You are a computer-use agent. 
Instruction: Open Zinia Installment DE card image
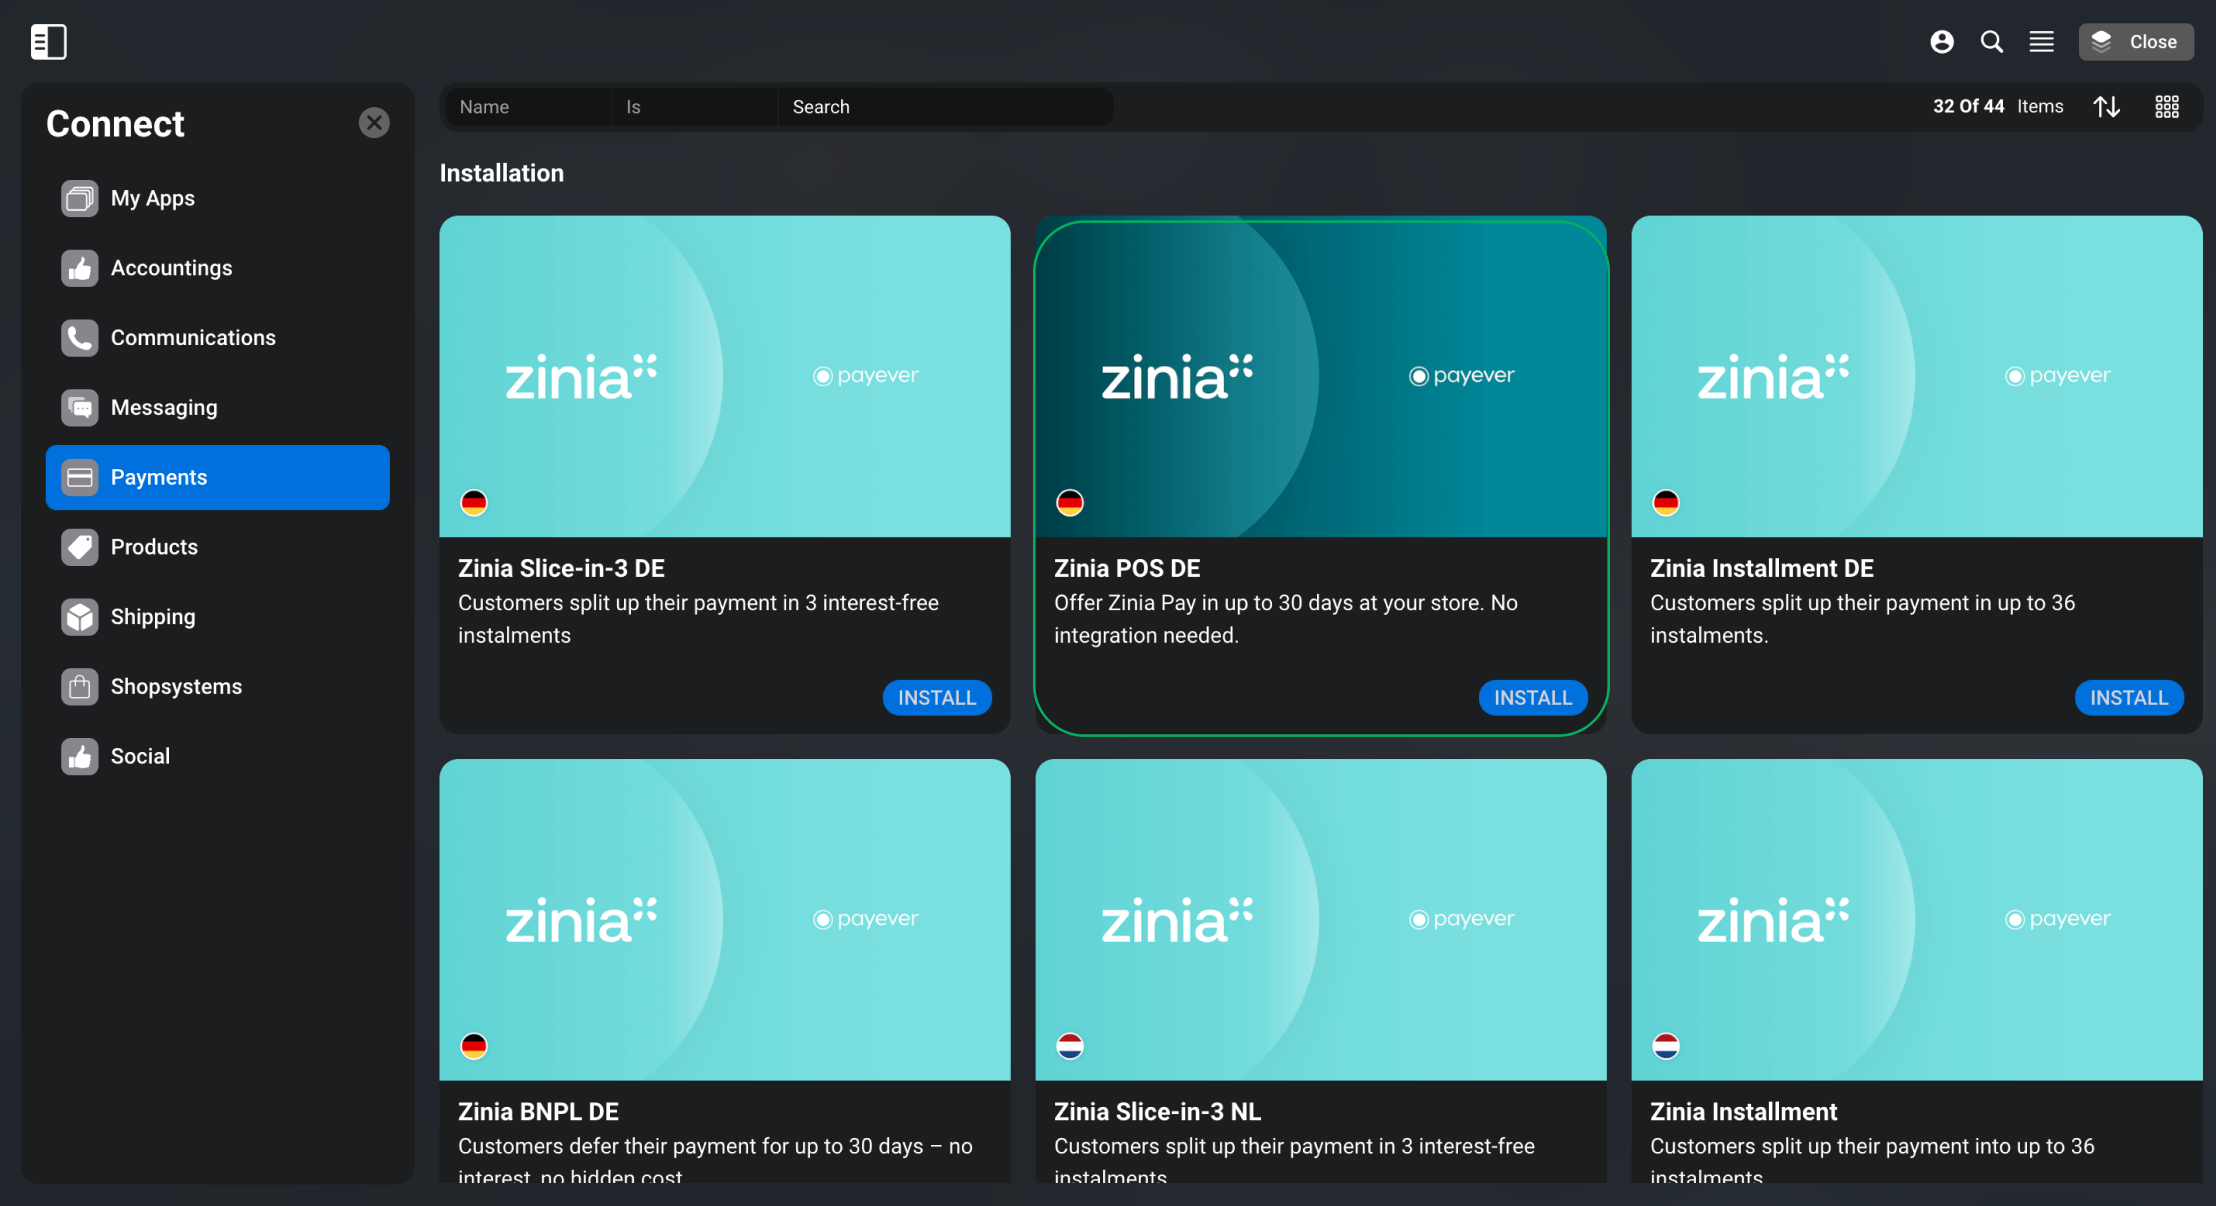point(1917,377)
